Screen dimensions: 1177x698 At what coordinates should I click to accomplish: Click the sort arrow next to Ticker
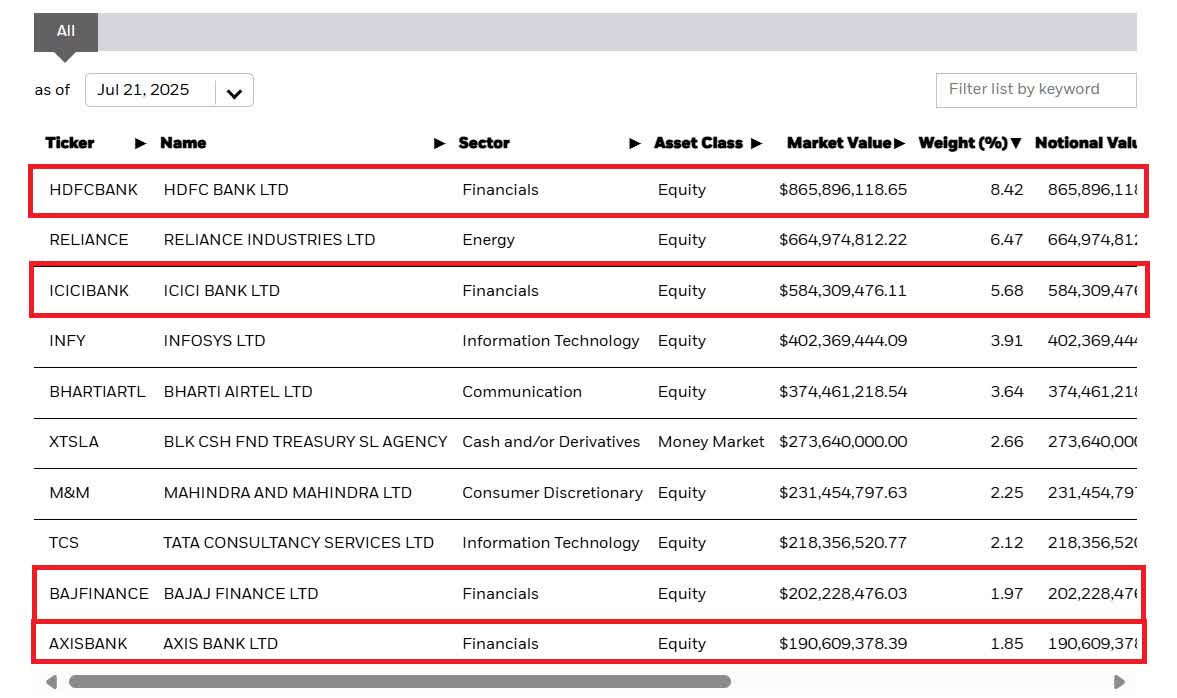(140, 144)
